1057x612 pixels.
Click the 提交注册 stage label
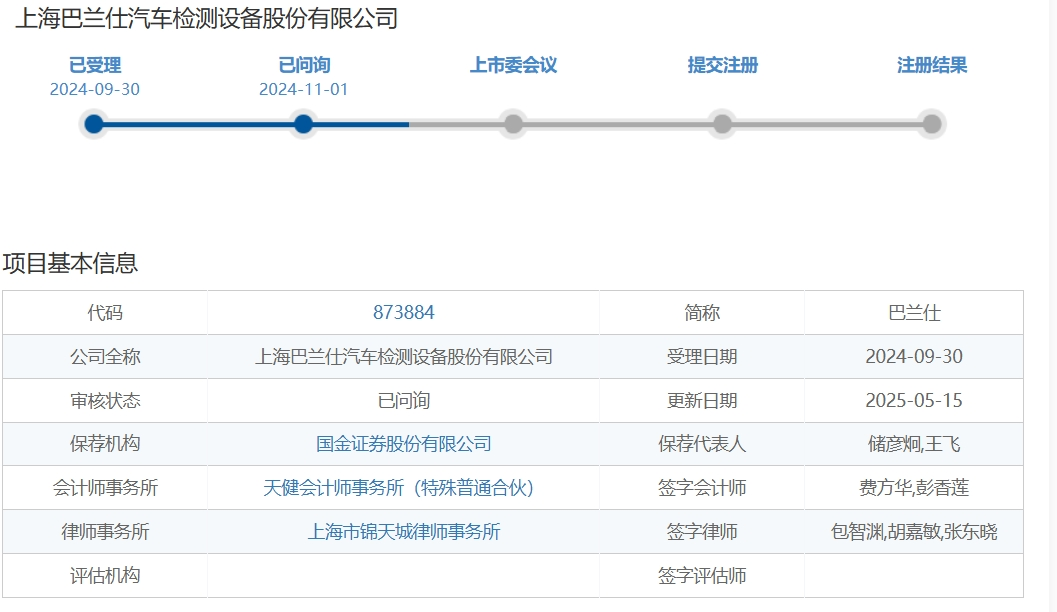click(x=723, y=65)
